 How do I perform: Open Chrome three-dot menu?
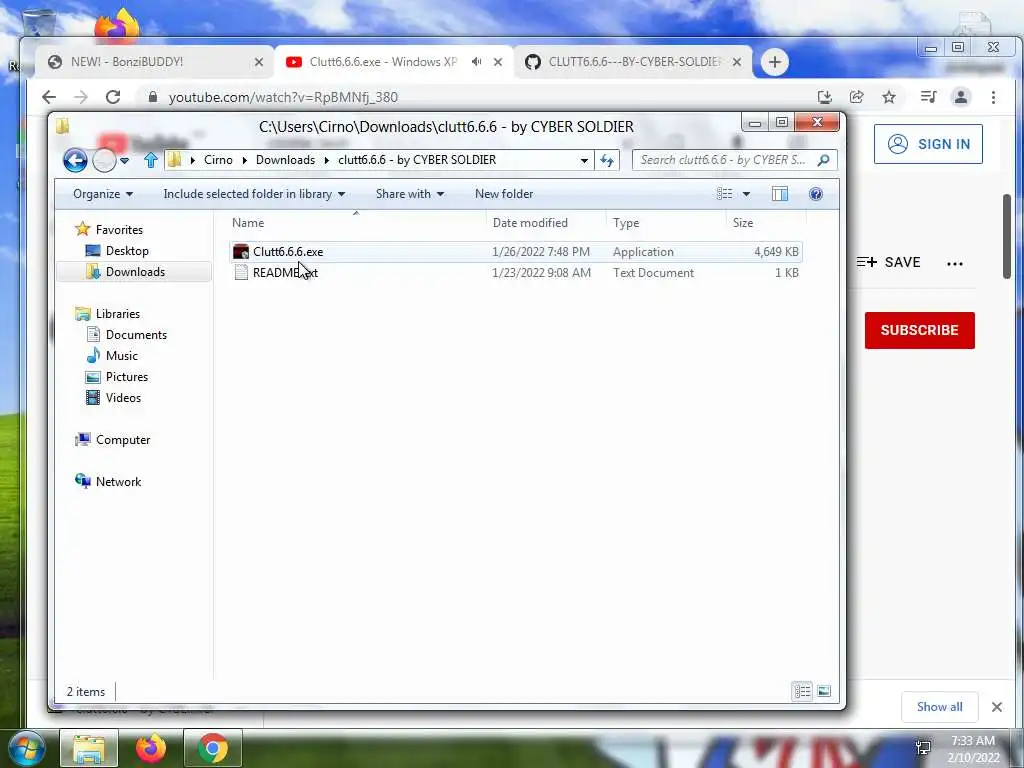(x=993, y=97)
